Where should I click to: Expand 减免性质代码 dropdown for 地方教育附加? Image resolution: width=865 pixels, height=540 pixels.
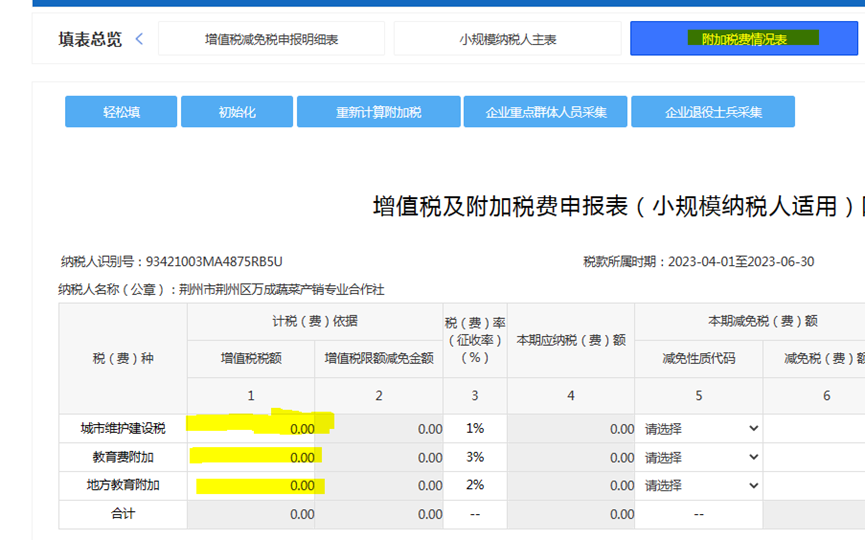[x=699, y=485]
